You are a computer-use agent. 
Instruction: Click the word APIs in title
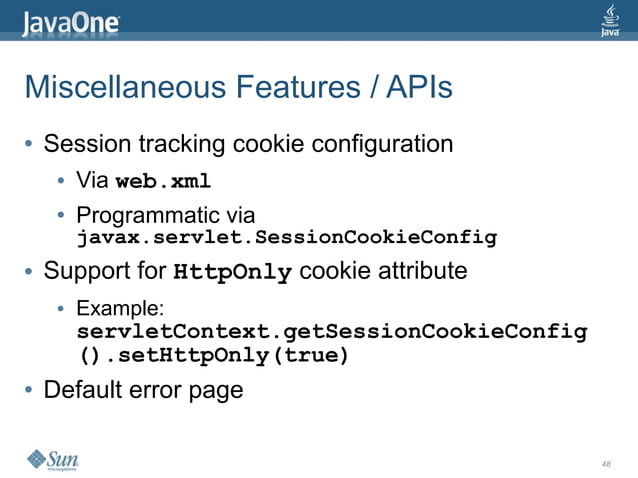tap(420, 87)
